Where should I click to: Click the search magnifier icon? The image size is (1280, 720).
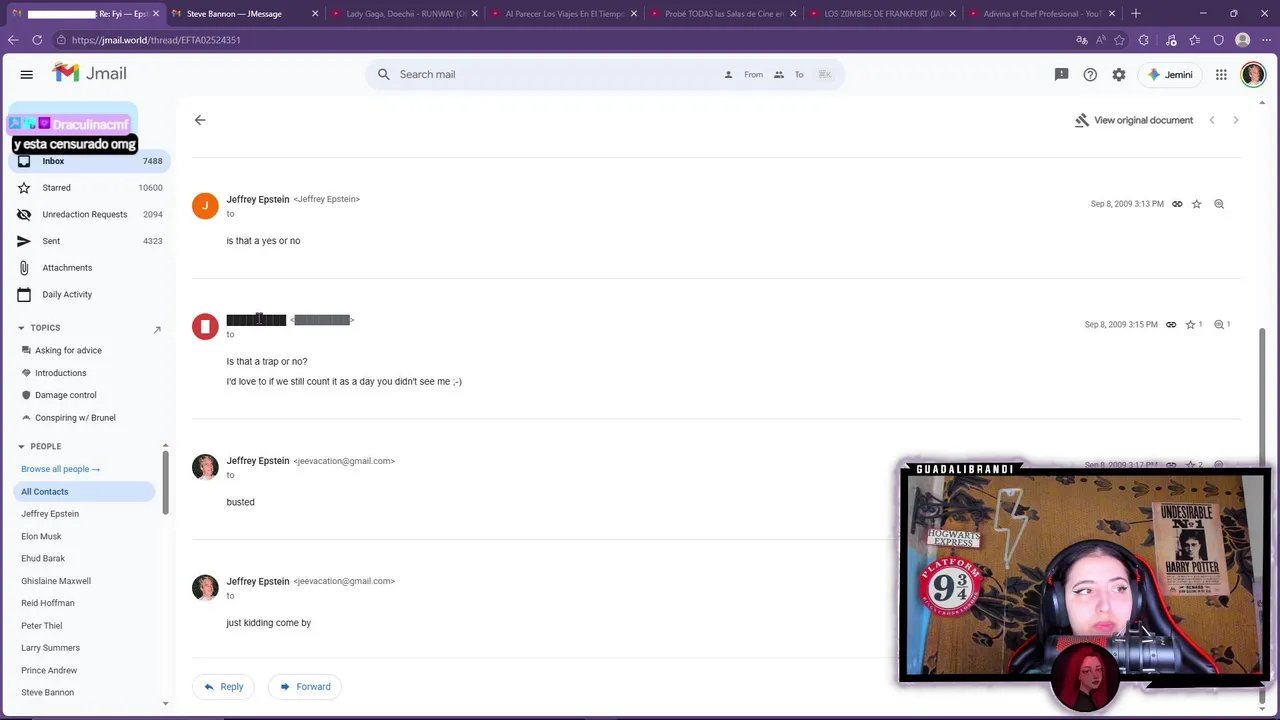pyautogui.click(x=384, y=74)
